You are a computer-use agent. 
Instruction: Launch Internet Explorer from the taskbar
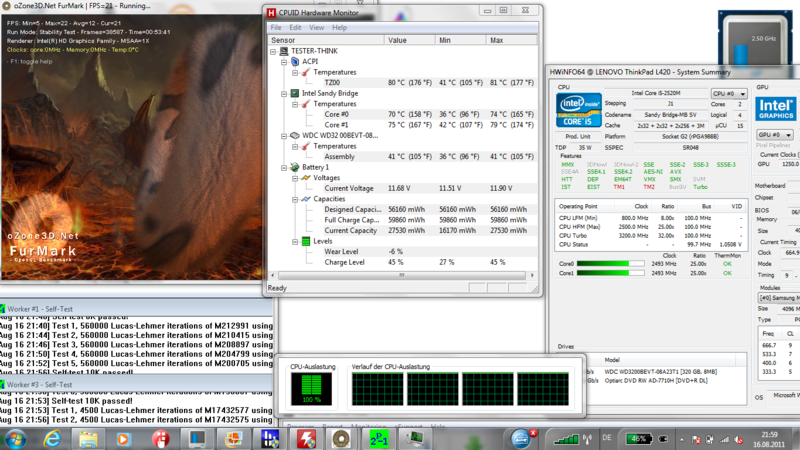click(52, 438)
